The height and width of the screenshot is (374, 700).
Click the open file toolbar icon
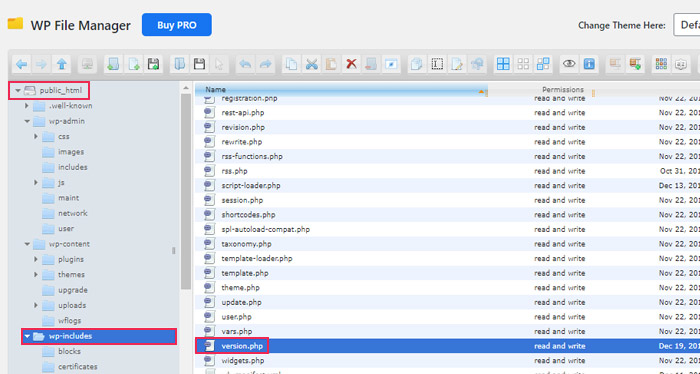[179, 64]
